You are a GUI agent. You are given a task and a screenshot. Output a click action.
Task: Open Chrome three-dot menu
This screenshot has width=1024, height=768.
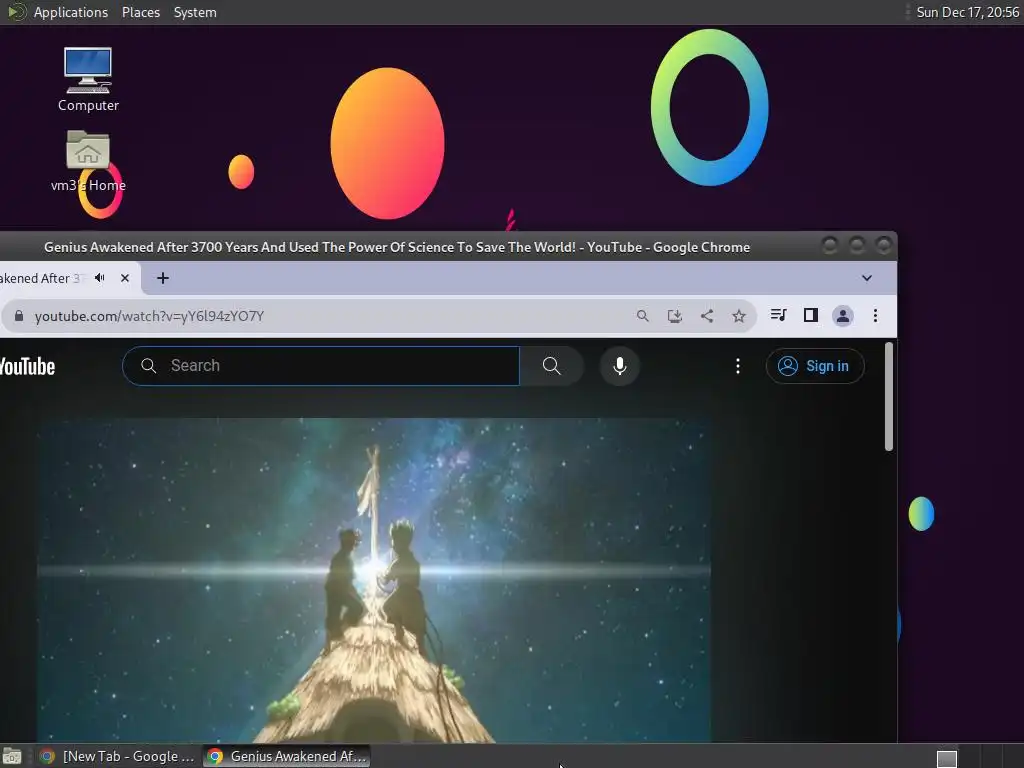pyautogui.click(x=875, y=316)
